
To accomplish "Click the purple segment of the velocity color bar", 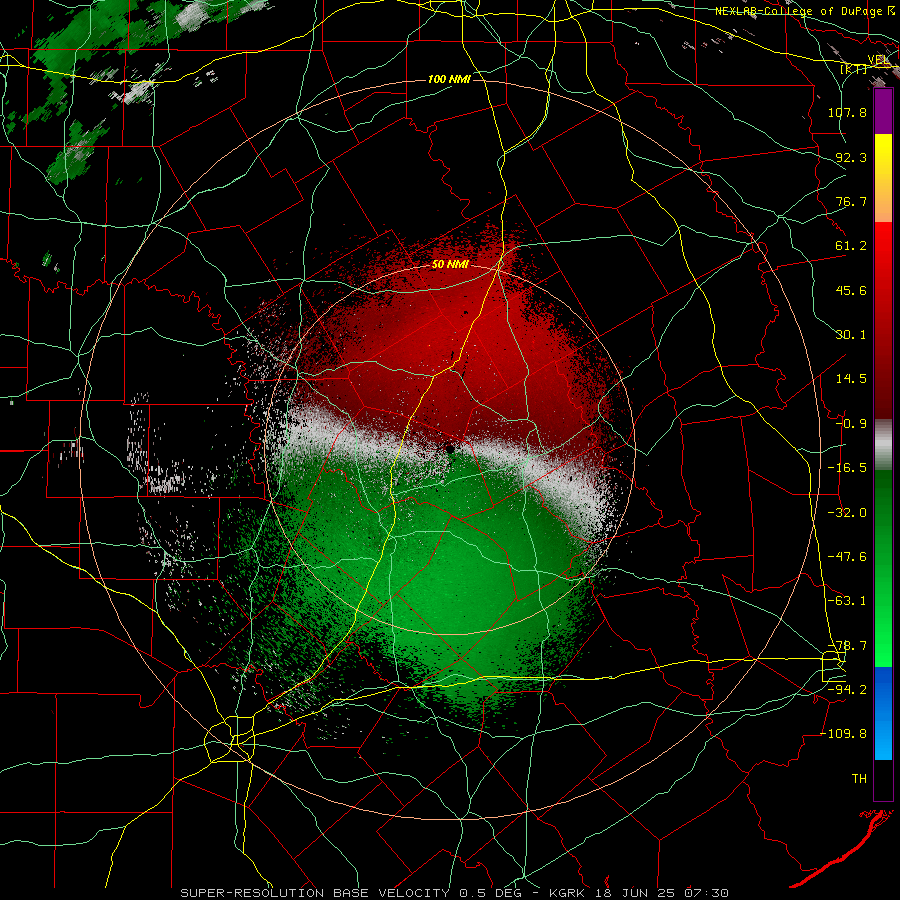I will point(883,112).
